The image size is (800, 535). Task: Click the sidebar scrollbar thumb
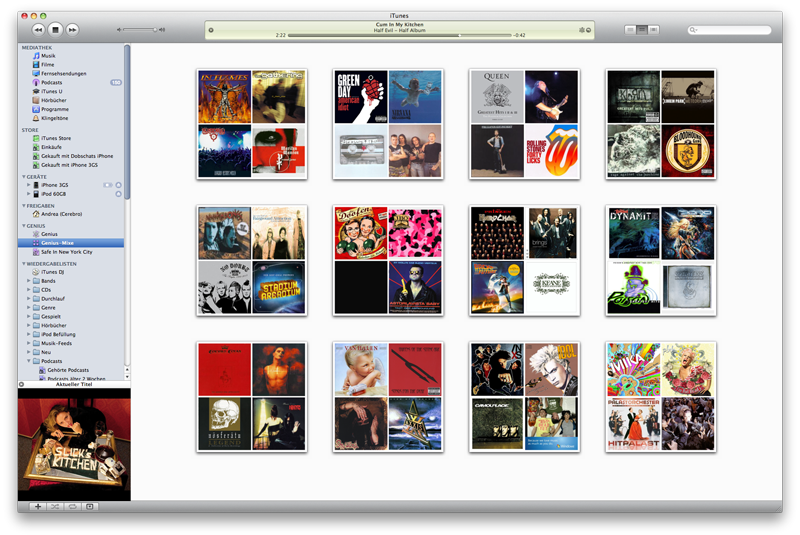[x=127, y=121]
